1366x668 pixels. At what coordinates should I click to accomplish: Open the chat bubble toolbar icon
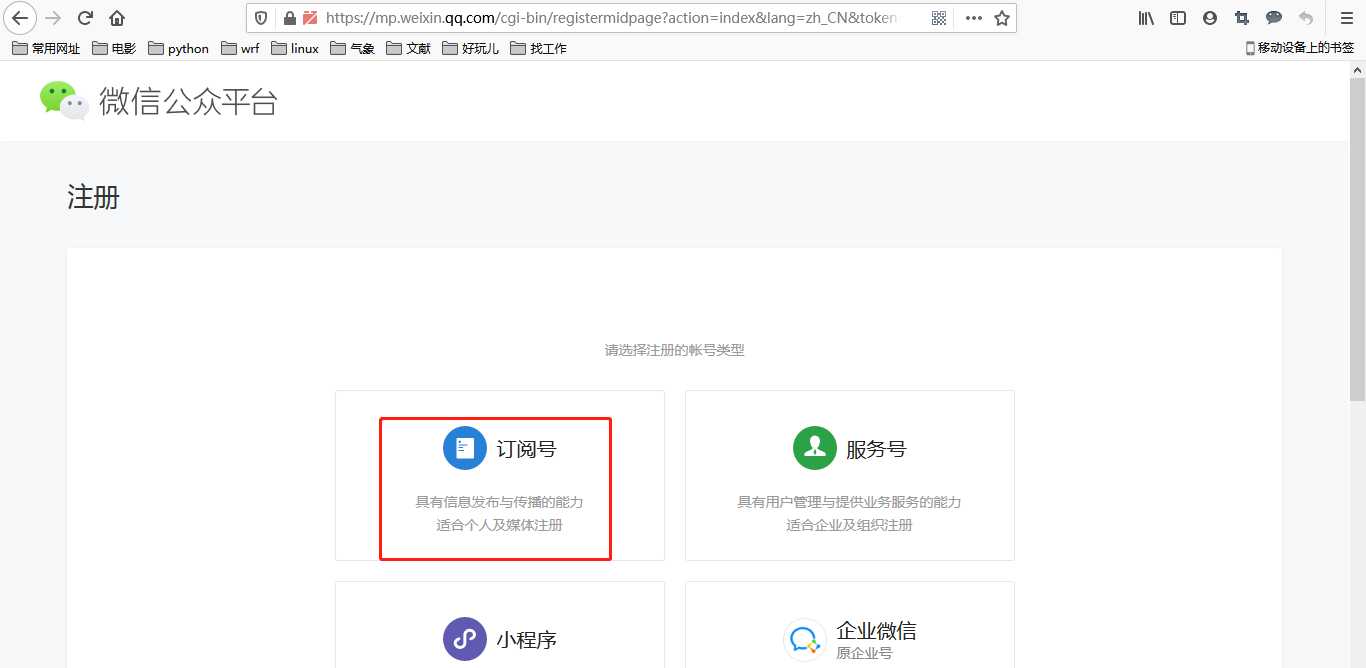1274,18
